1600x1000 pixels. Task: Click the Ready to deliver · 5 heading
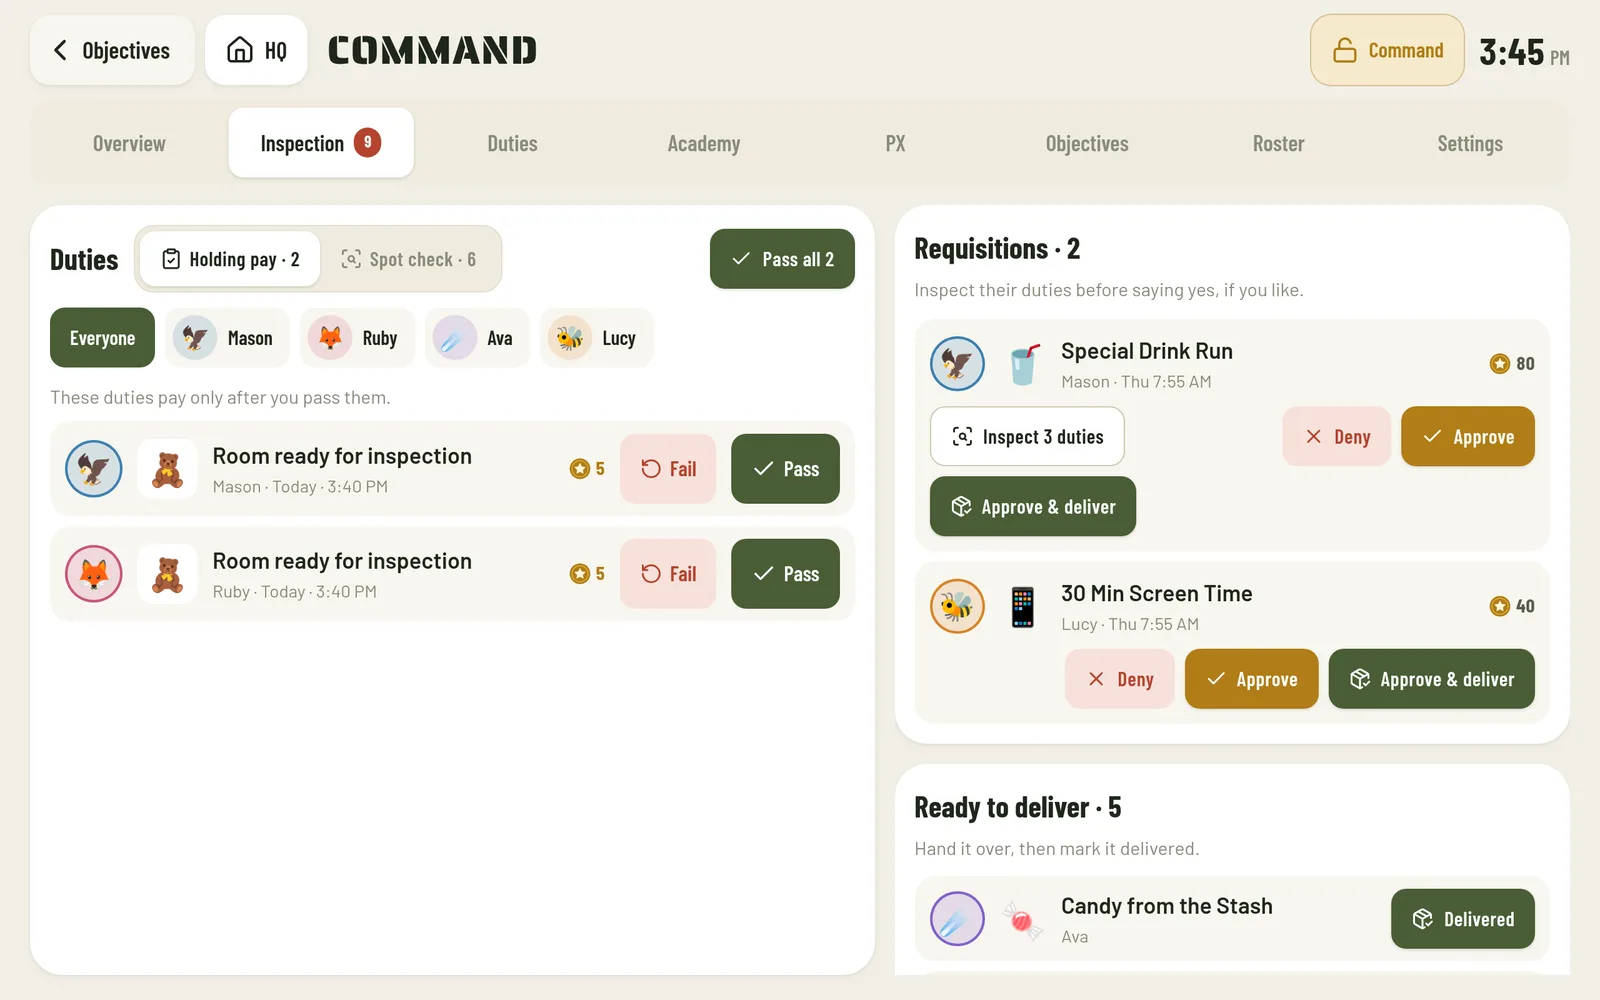pos(1017,807)
